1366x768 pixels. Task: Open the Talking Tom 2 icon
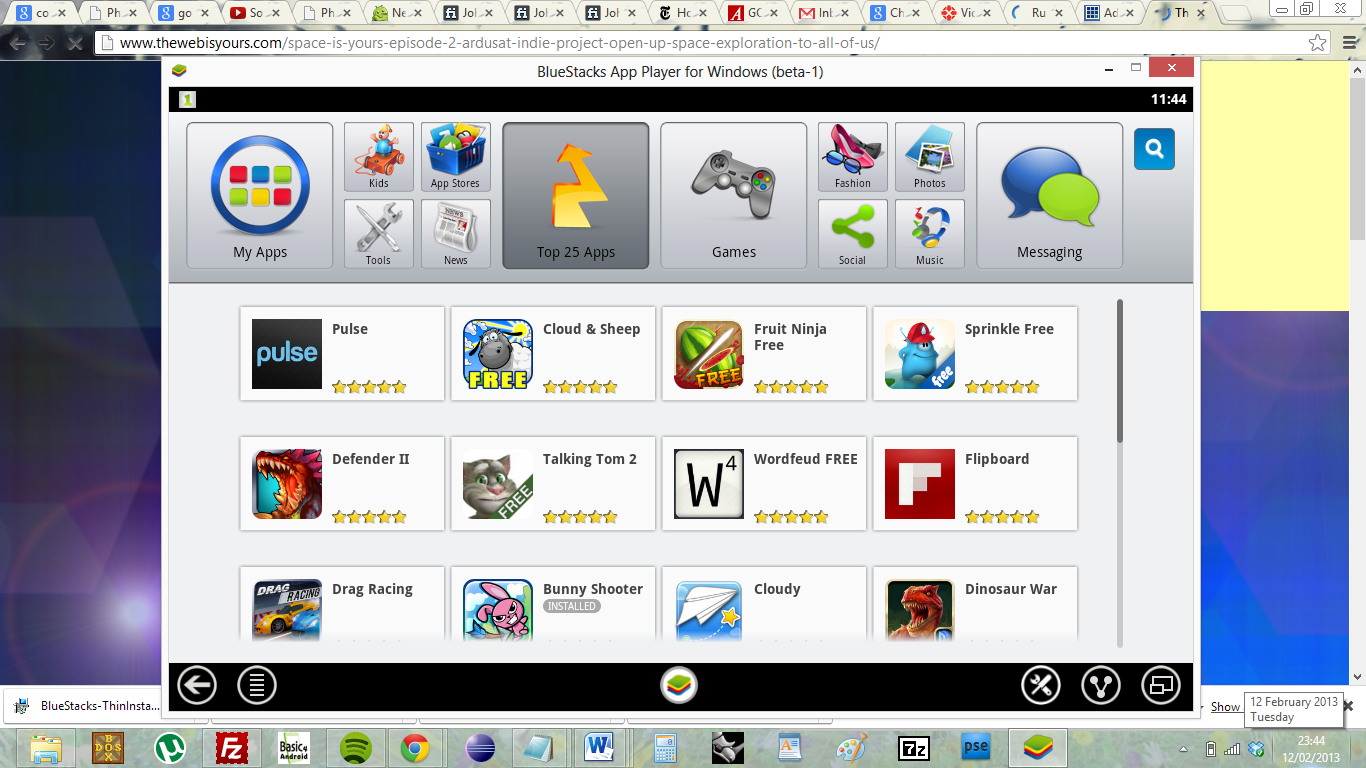pos(498,484)
